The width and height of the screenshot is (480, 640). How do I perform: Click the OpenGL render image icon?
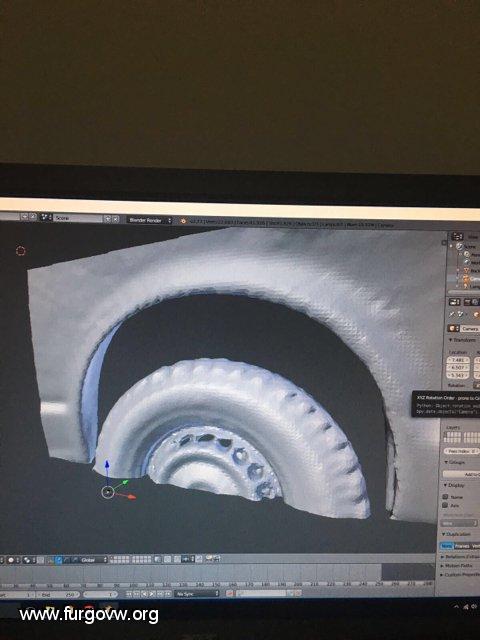[209, 558]
